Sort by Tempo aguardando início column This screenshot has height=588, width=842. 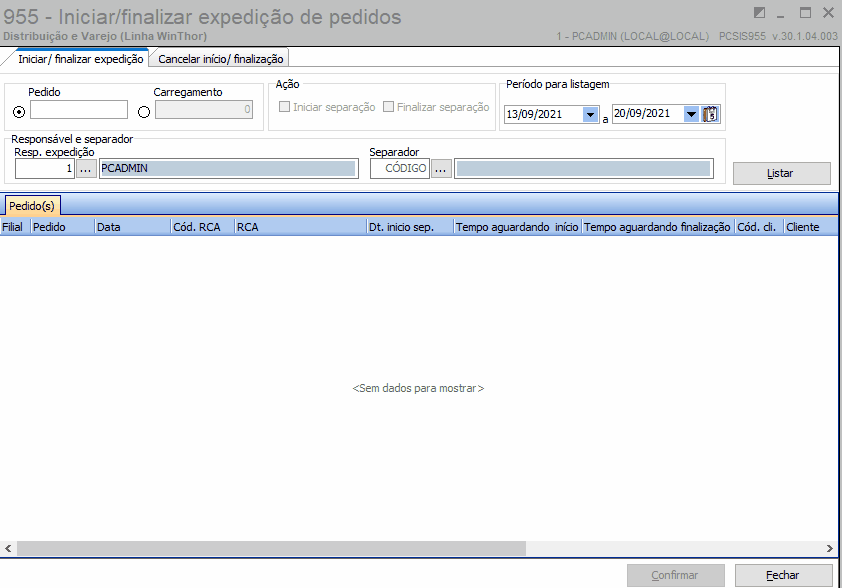coord(518,227)
